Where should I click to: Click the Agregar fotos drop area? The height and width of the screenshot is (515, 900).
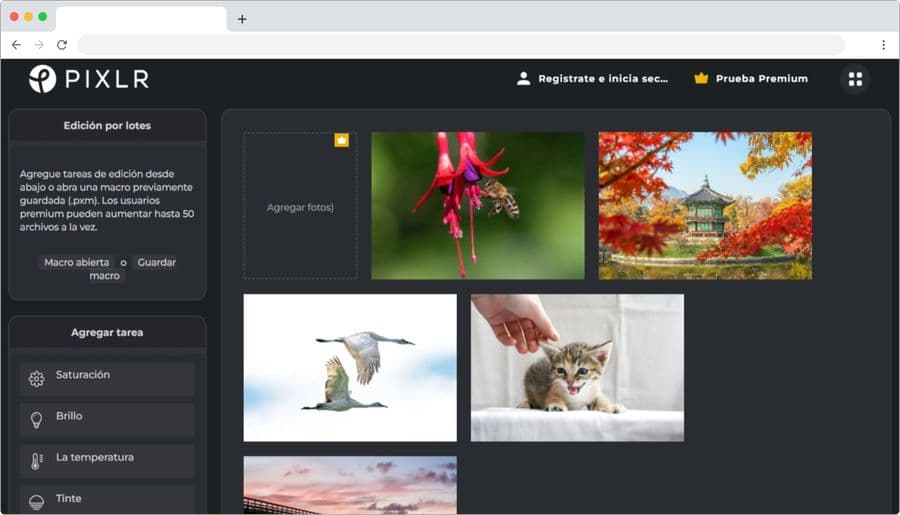(x=300, y=206)
